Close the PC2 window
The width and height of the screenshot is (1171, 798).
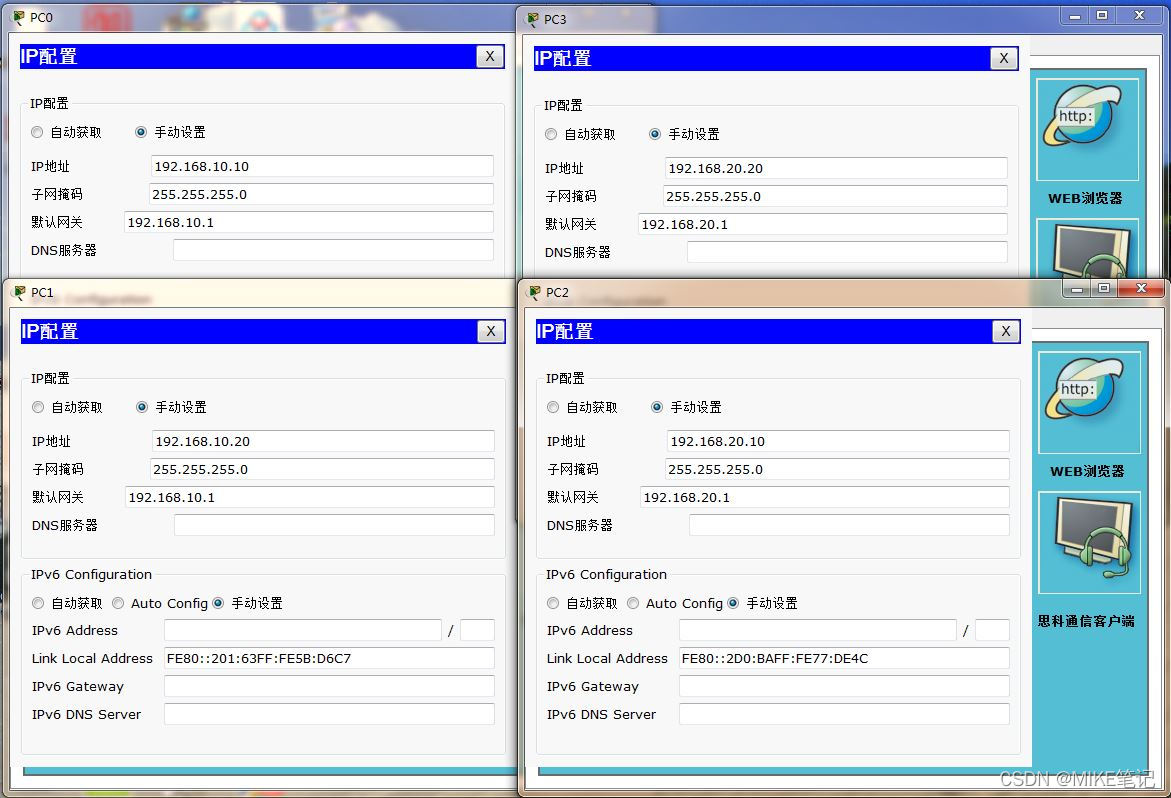pos(1141,289)
